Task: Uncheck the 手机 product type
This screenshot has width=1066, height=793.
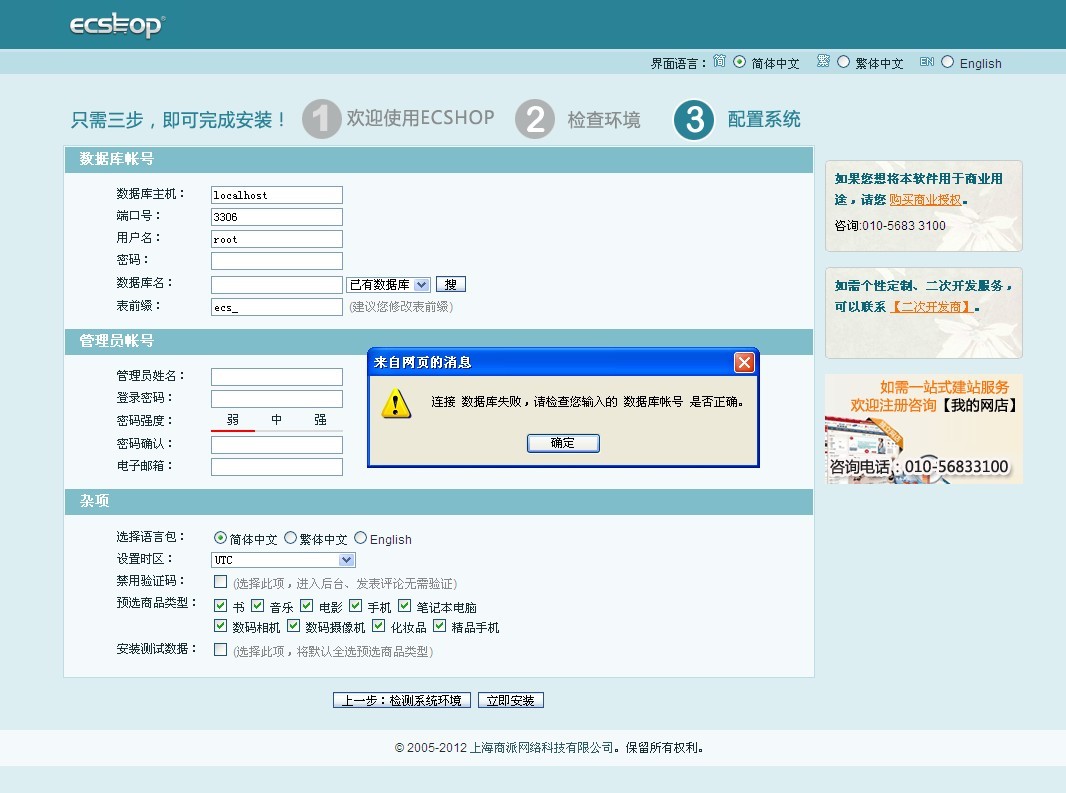Action: pos(356,605)
